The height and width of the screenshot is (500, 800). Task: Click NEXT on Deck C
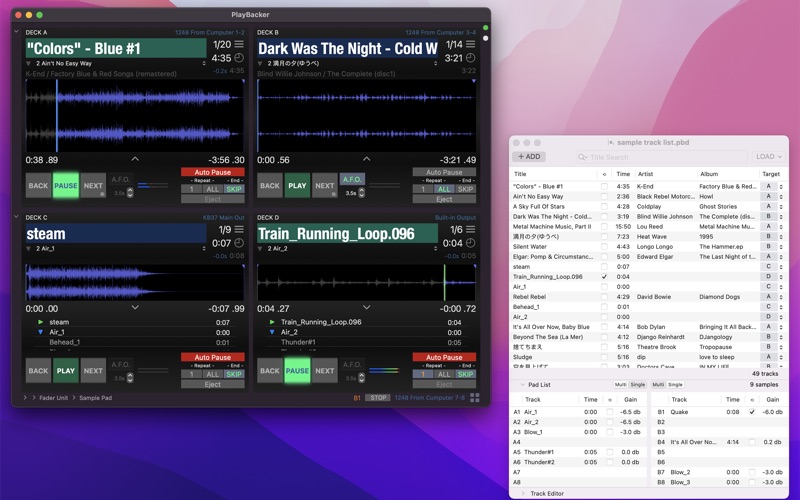[x=93, y=371]
